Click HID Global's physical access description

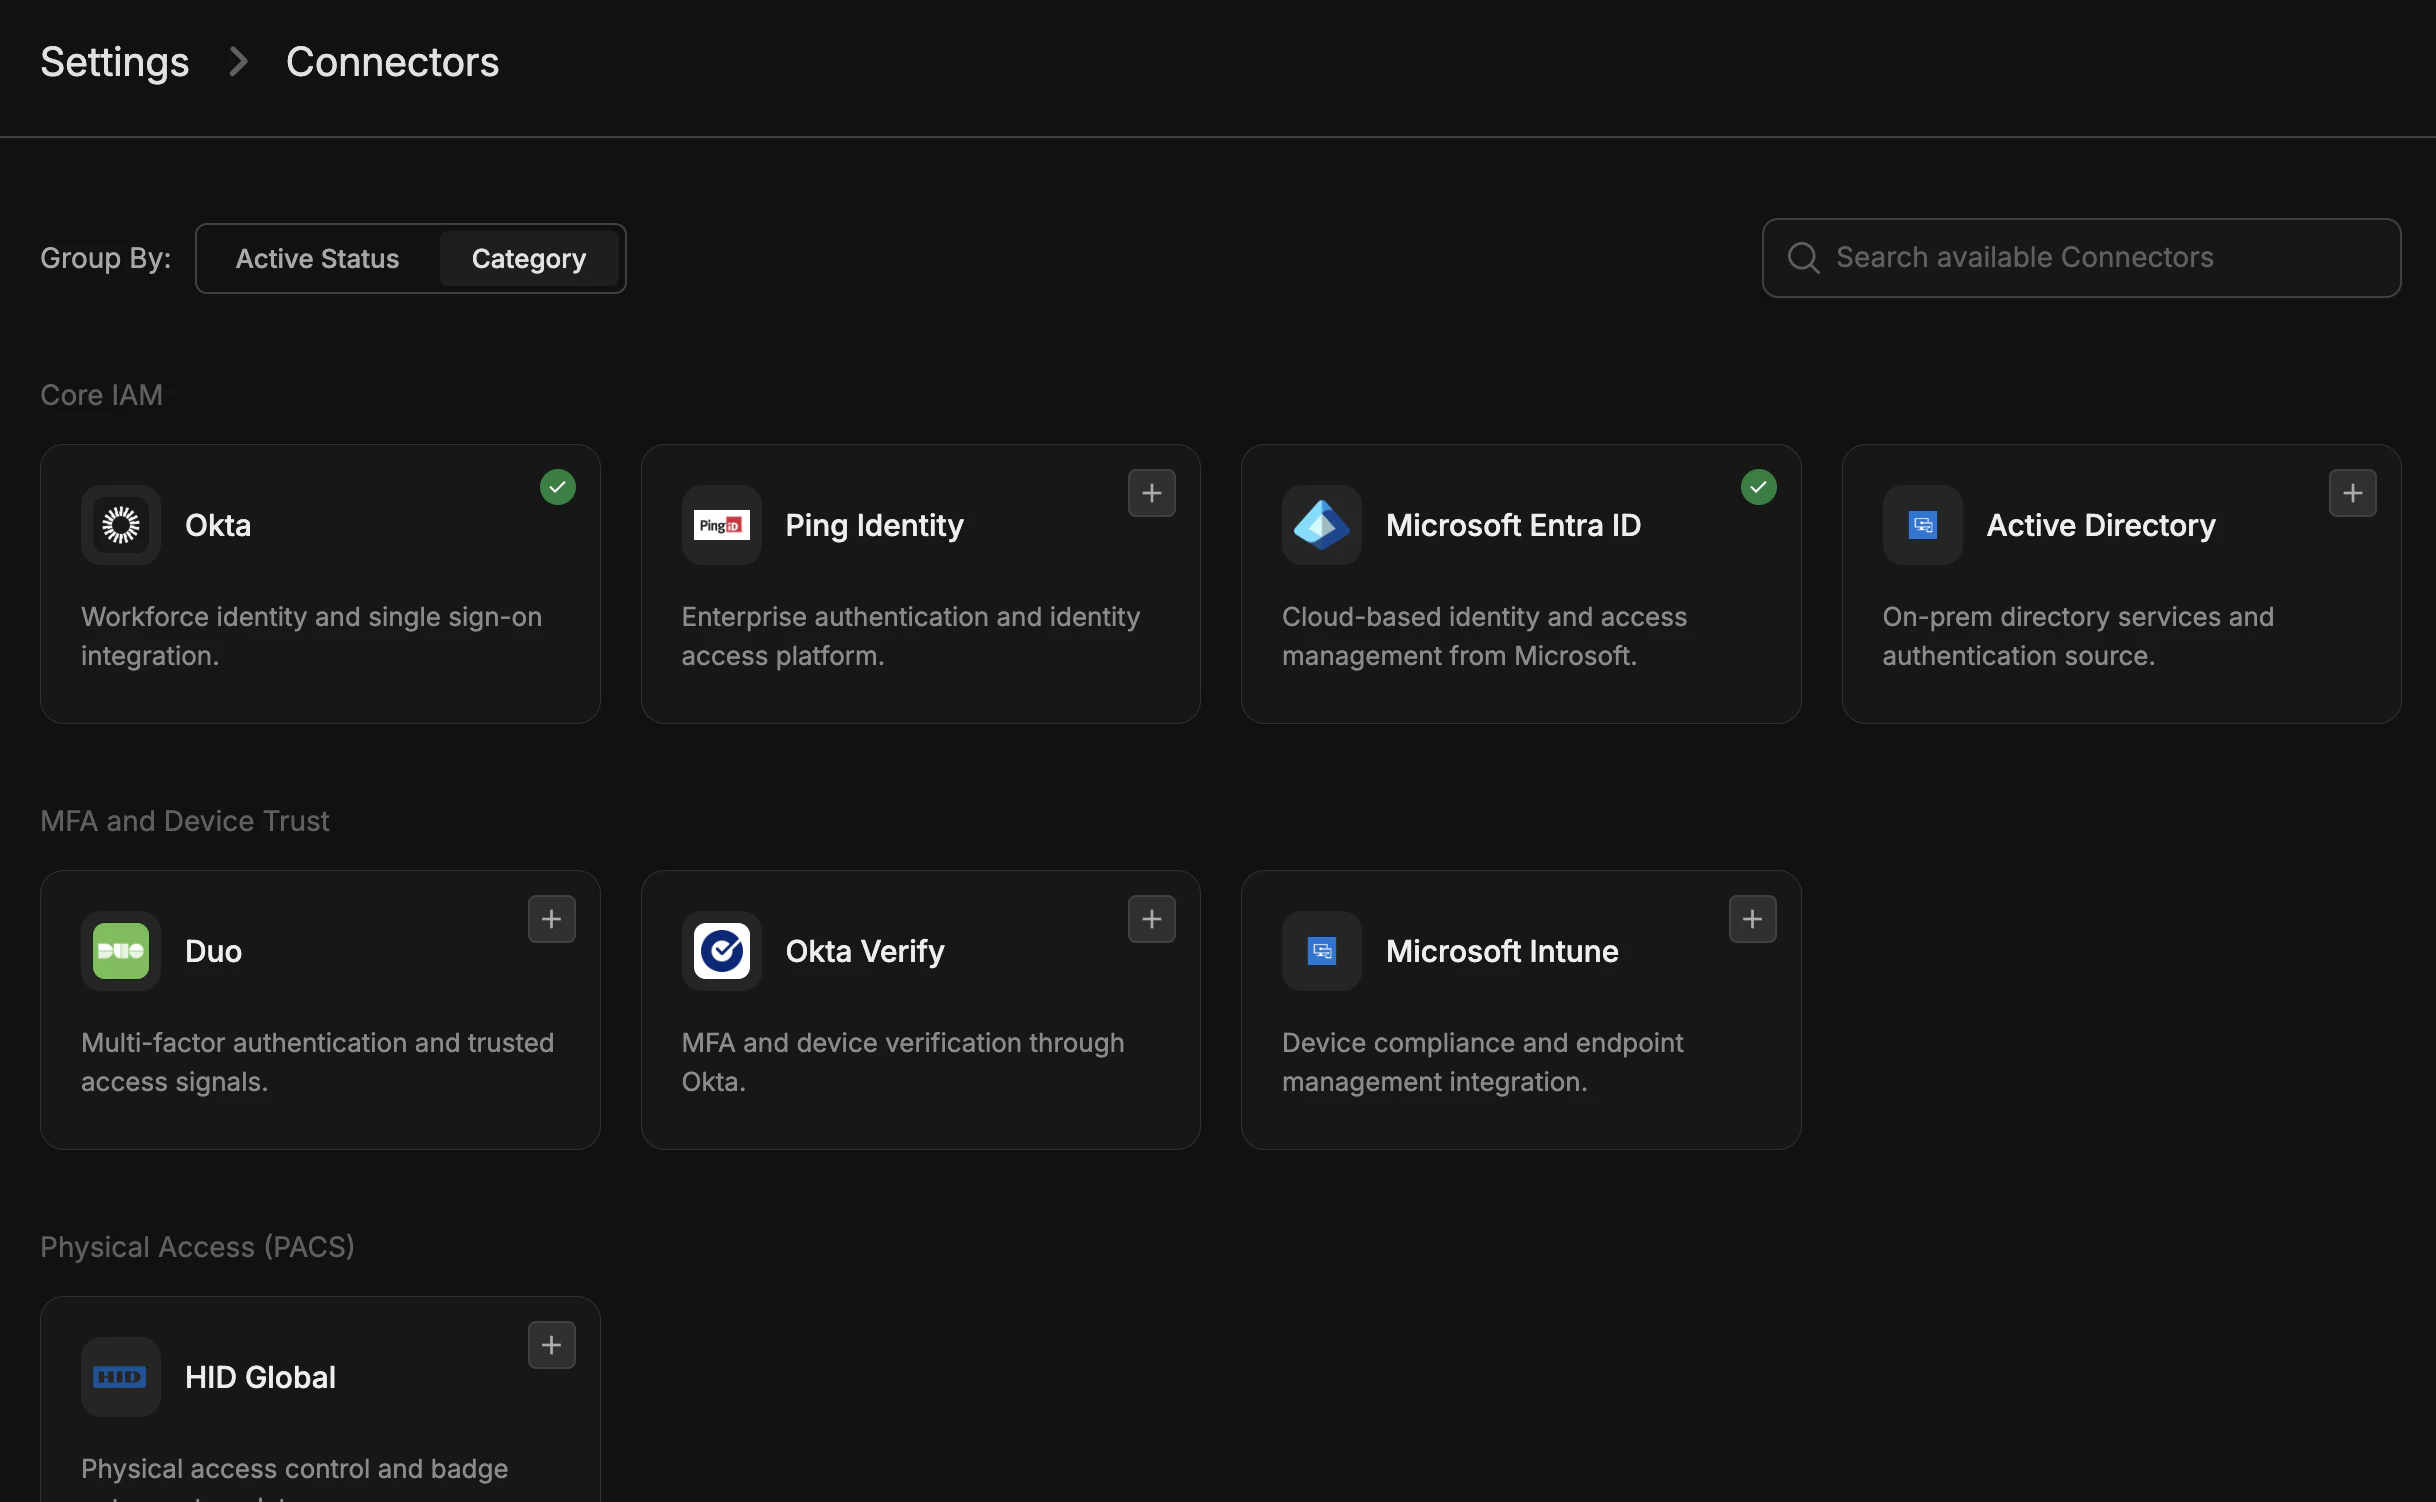(295, 1477)
